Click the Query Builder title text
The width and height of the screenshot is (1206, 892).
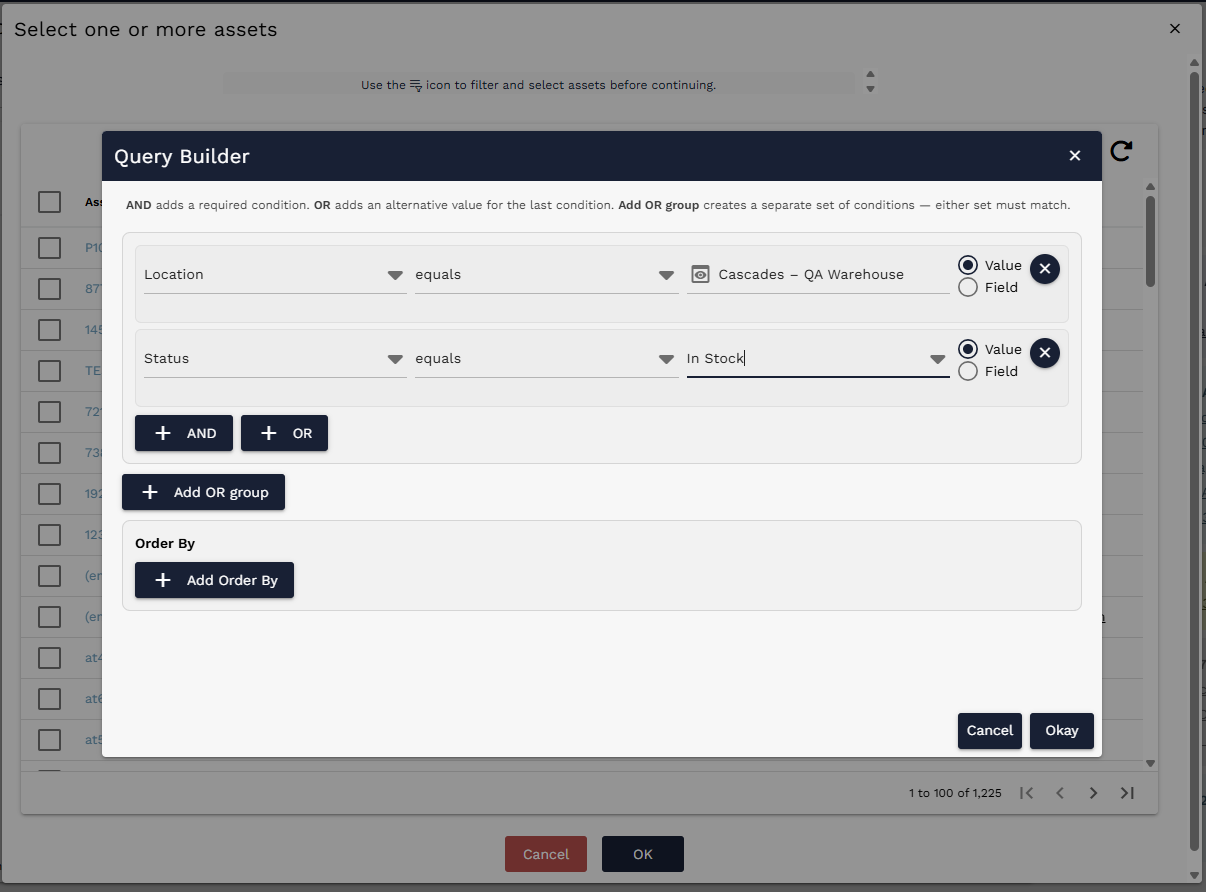coord(182,156)
